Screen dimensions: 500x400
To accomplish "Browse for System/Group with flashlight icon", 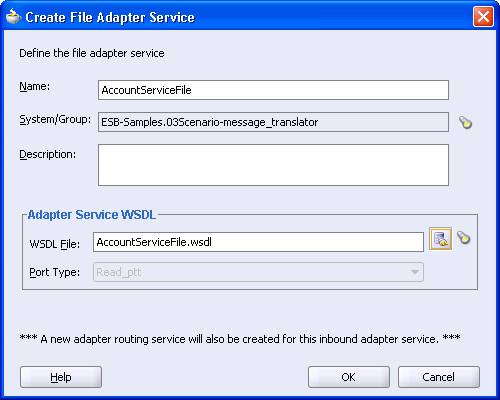I will pos(465,122).
